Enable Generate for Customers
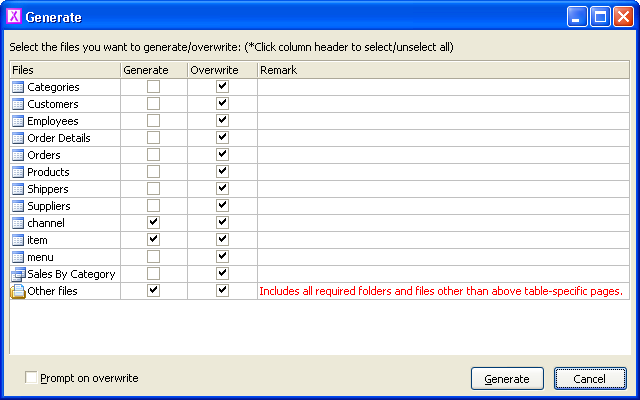 pos(153,104)
